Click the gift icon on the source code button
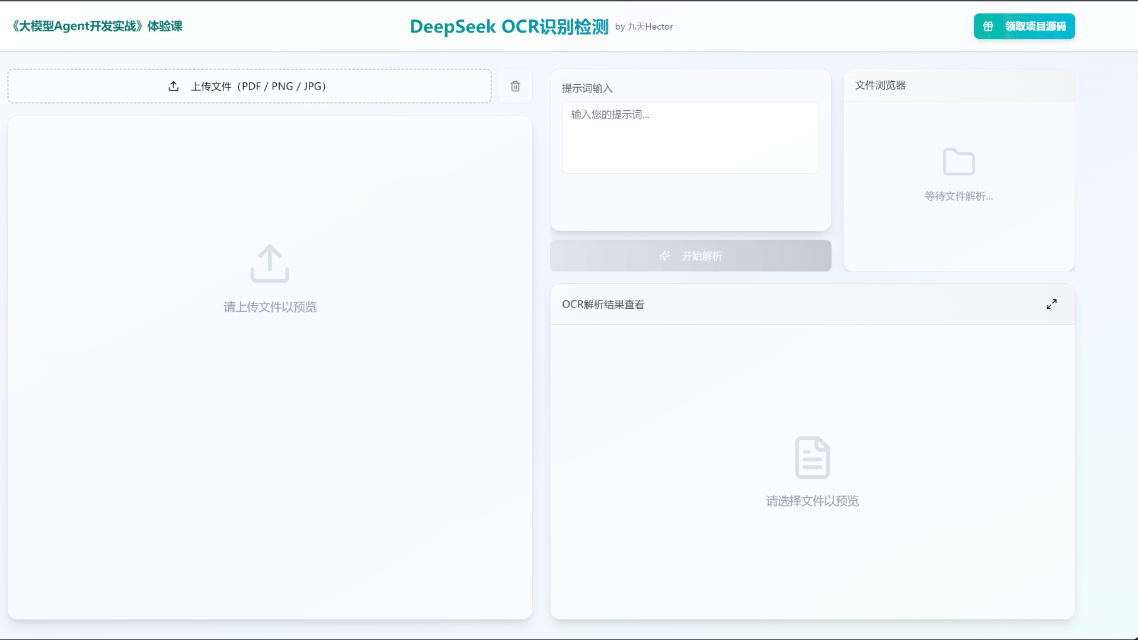 click(x=986, y=26)
